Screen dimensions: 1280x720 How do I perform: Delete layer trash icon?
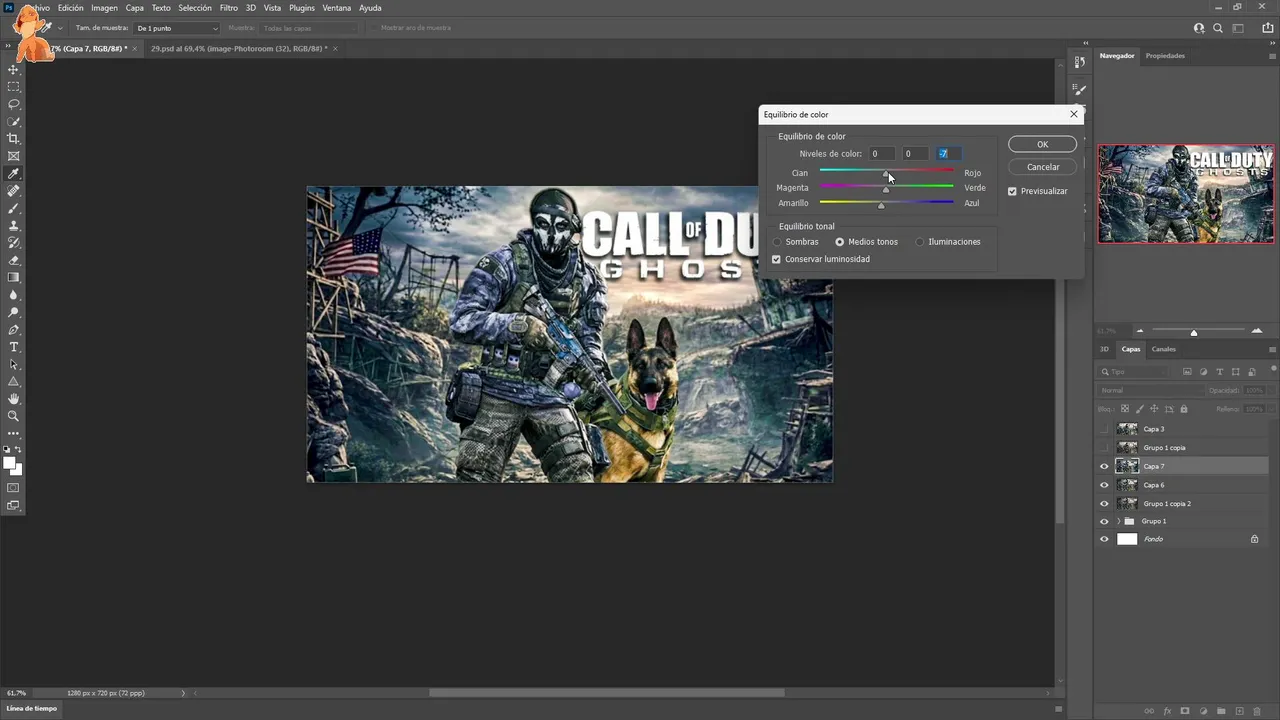[x=1257, y=711]
